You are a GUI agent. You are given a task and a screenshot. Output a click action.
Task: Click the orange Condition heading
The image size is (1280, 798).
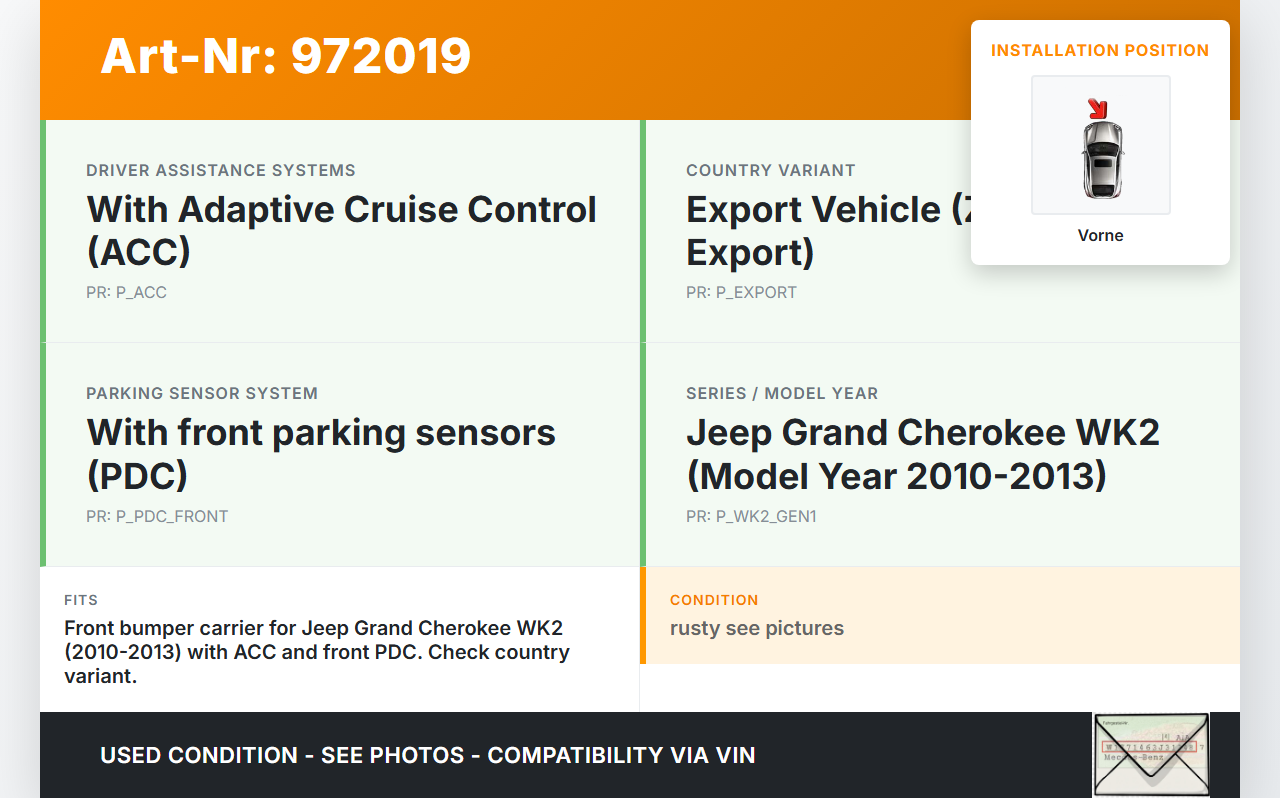714,600
